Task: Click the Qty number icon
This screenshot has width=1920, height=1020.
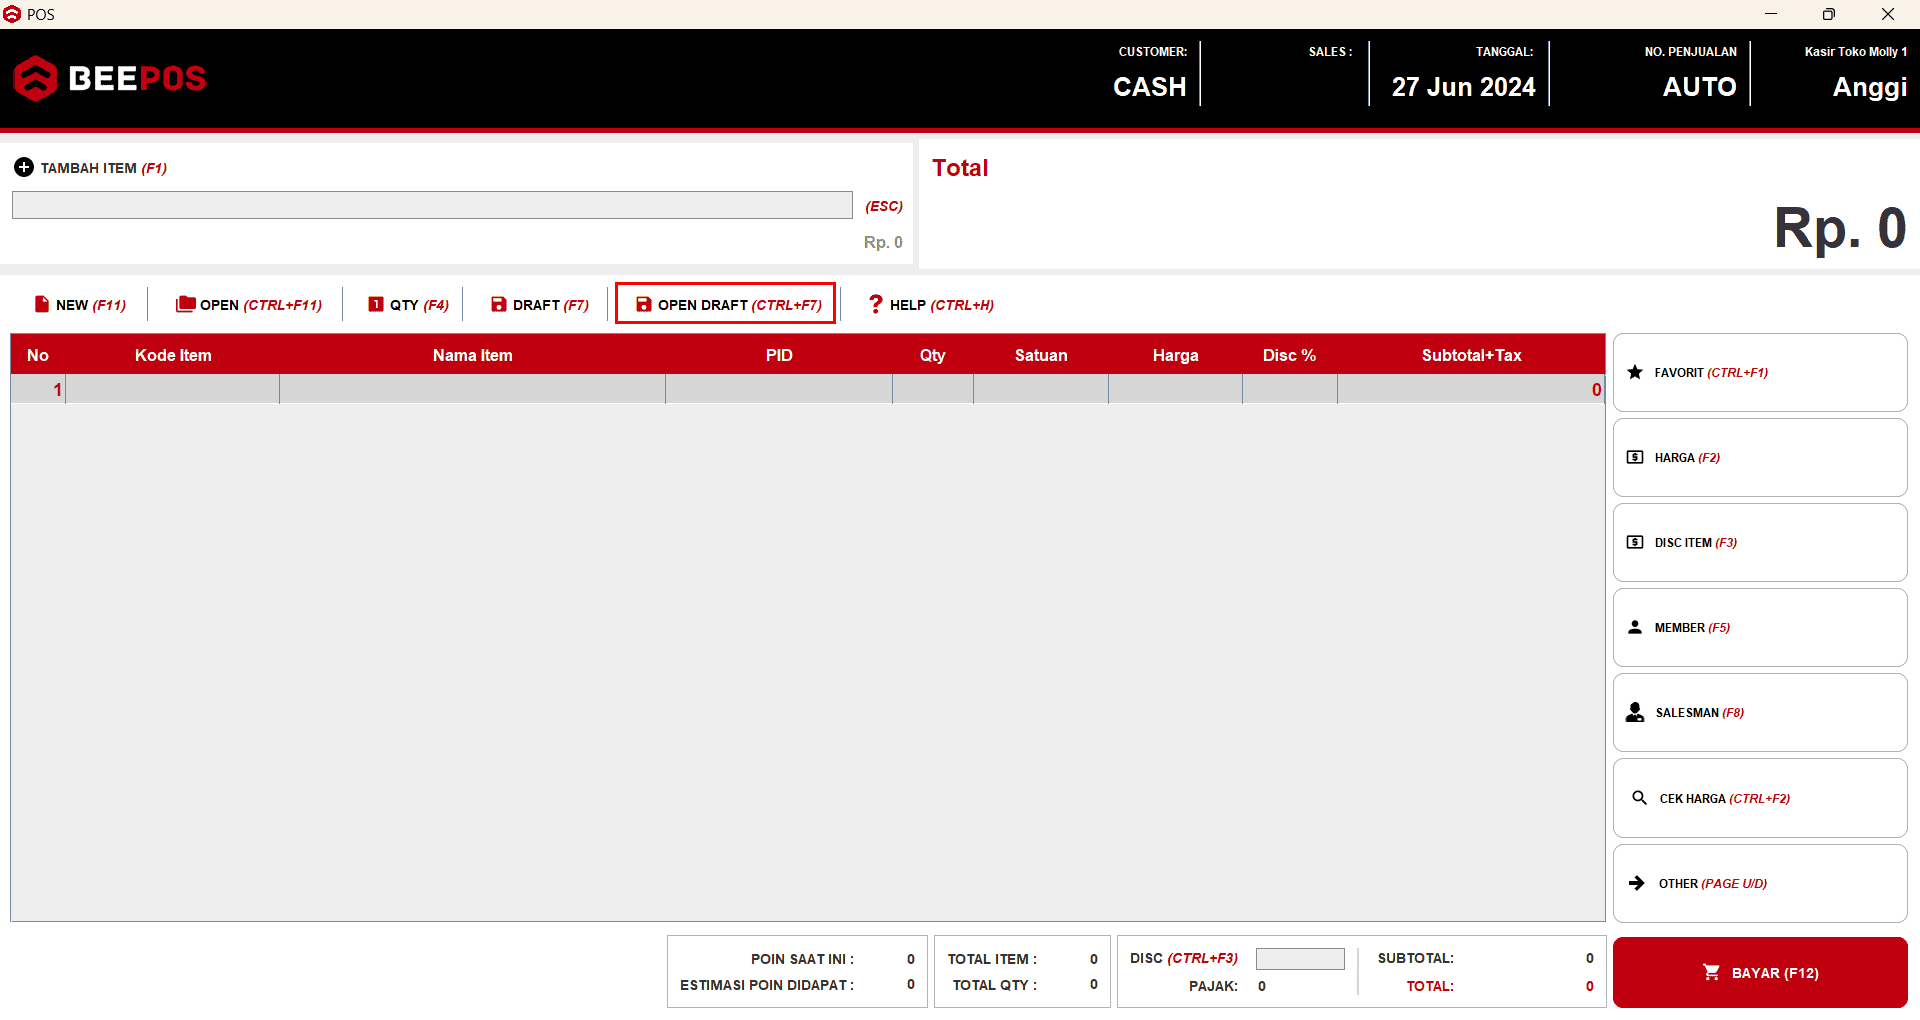Action: coord(376,304)
